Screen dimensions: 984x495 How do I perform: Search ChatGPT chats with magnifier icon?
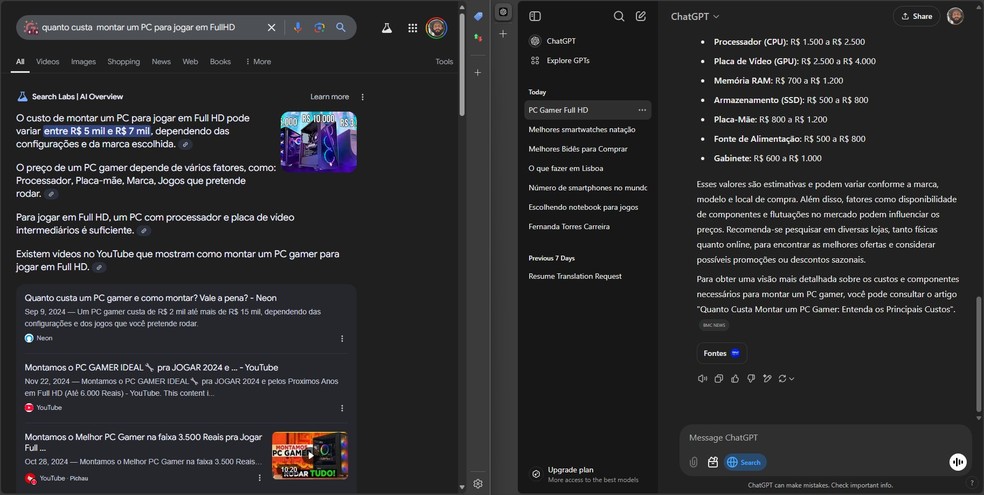point(619,16)
